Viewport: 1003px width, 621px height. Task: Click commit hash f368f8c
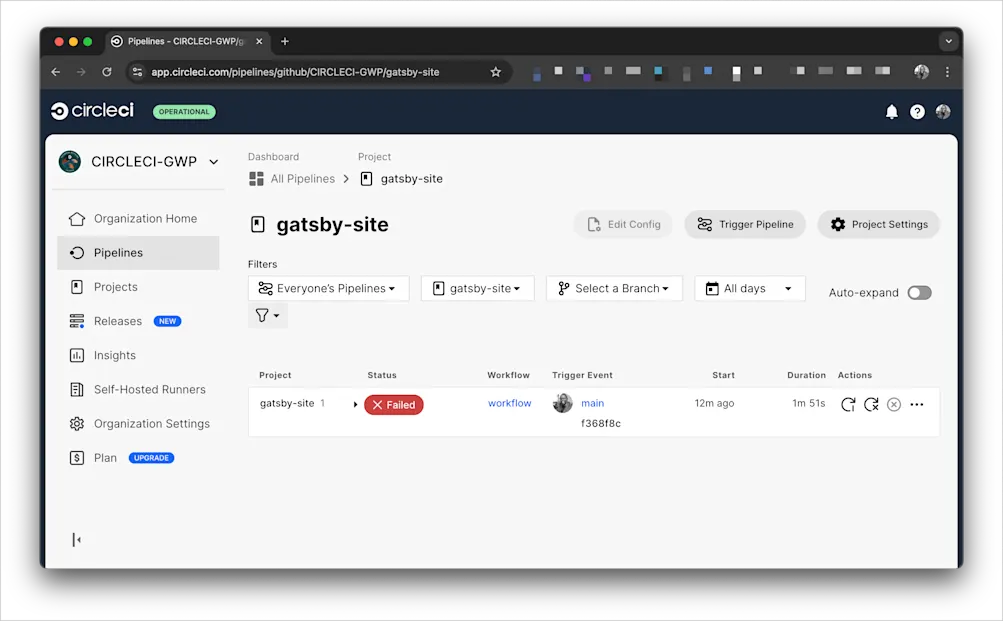pos(601,423)
